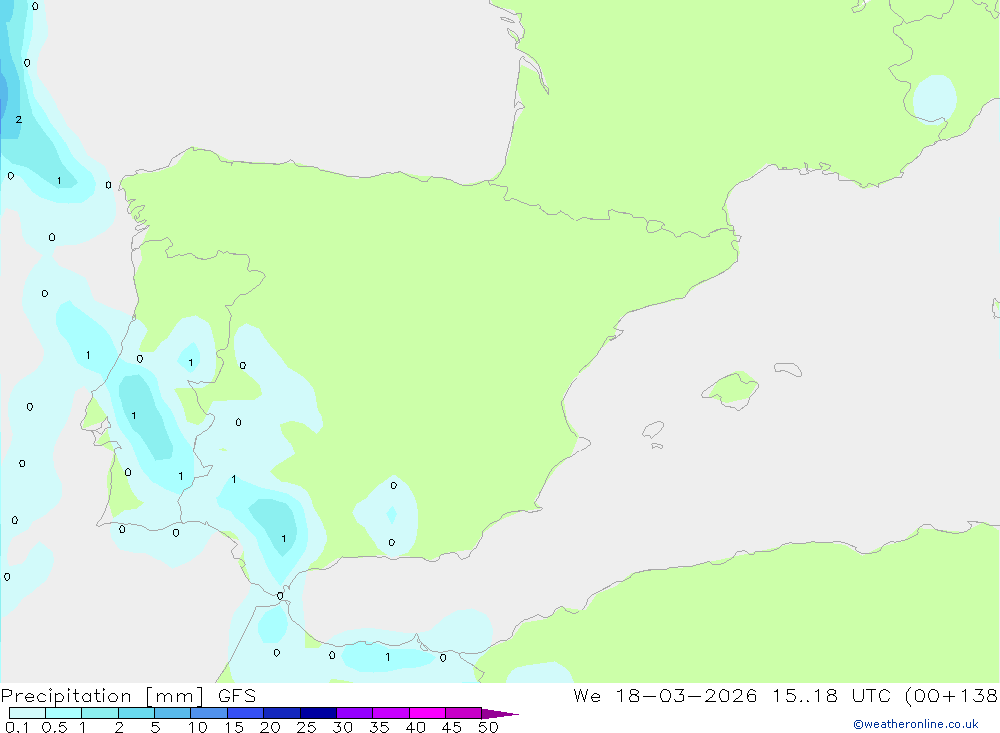
Task: Select the 2–5 mm legend swatch
Action: pyautogui.click(x=136, y=713)
